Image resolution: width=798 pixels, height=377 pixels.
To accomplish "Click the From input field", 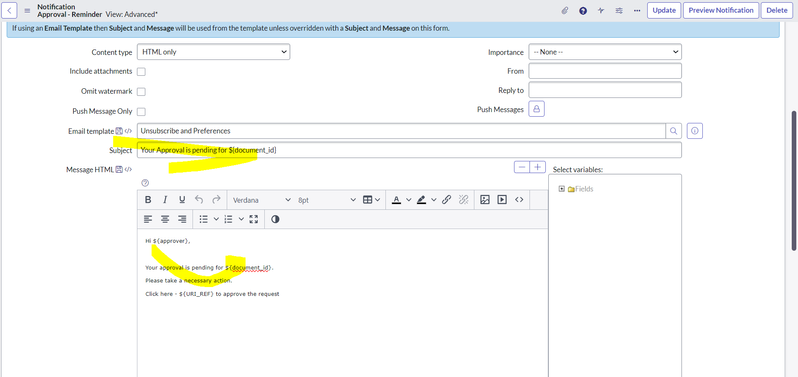I will [x=605, y=71].
